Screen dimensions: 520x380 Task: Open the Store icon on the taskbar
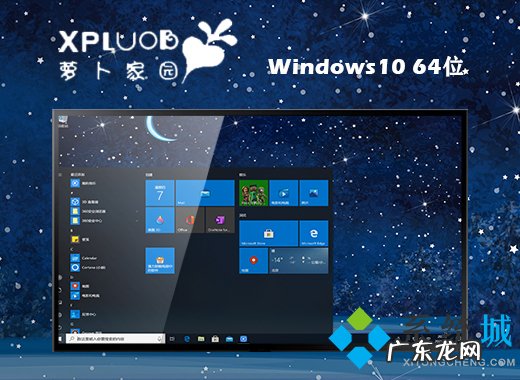point(215,339)
